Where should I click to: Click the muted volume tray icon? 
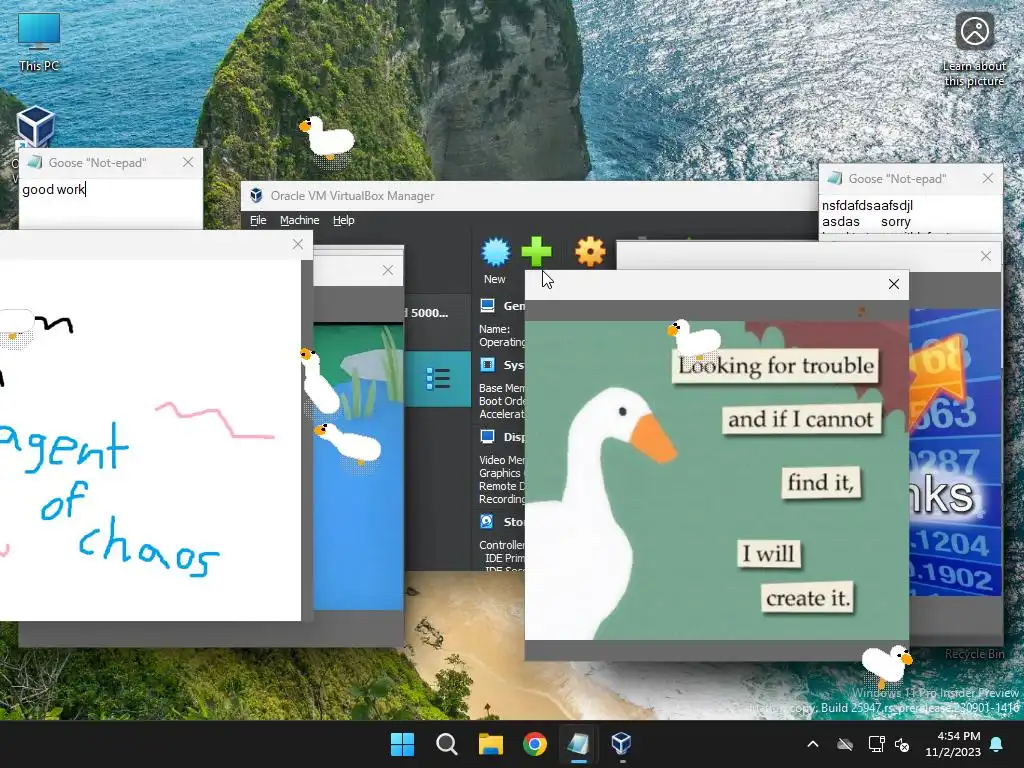(x=903, y=744)
